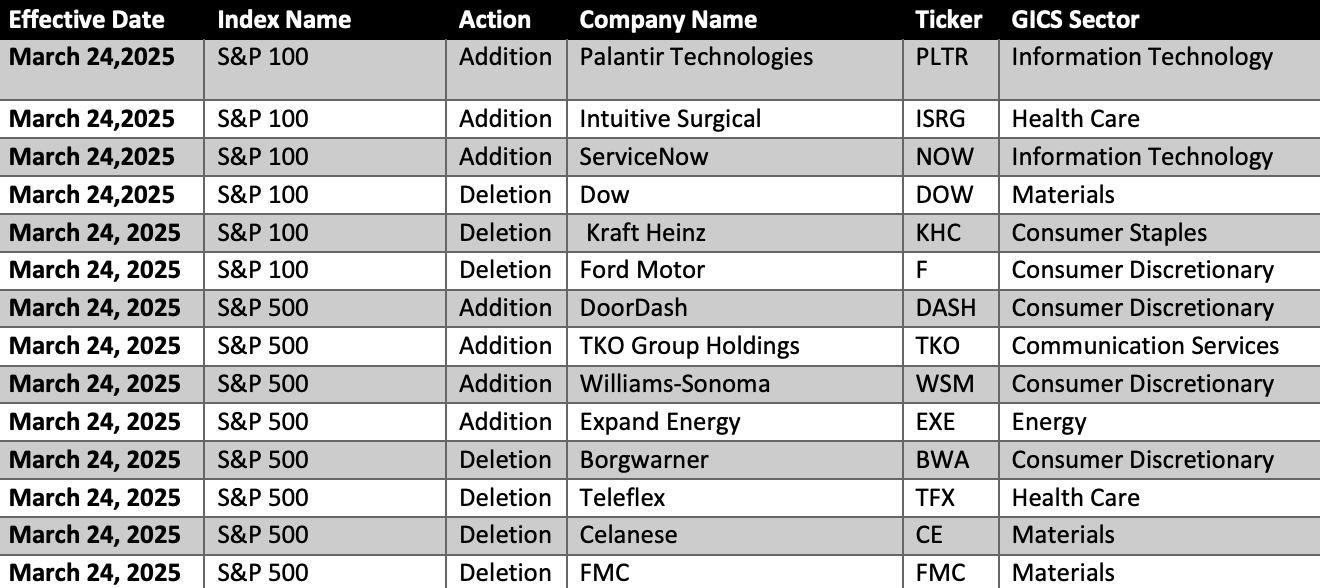Select the PLTR ticker cell
Image resolution: width=1320 pixels, height=588 pixels.
pyautogui.click(x=950, y=70)
